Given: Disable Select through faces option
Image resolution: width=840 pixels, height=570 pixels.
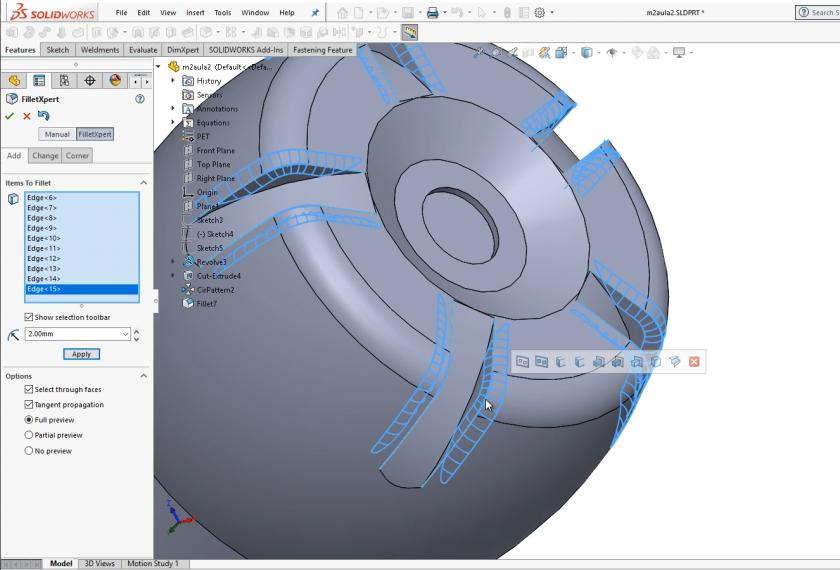Looking at the screenshot, I should [x=30, y=389].
